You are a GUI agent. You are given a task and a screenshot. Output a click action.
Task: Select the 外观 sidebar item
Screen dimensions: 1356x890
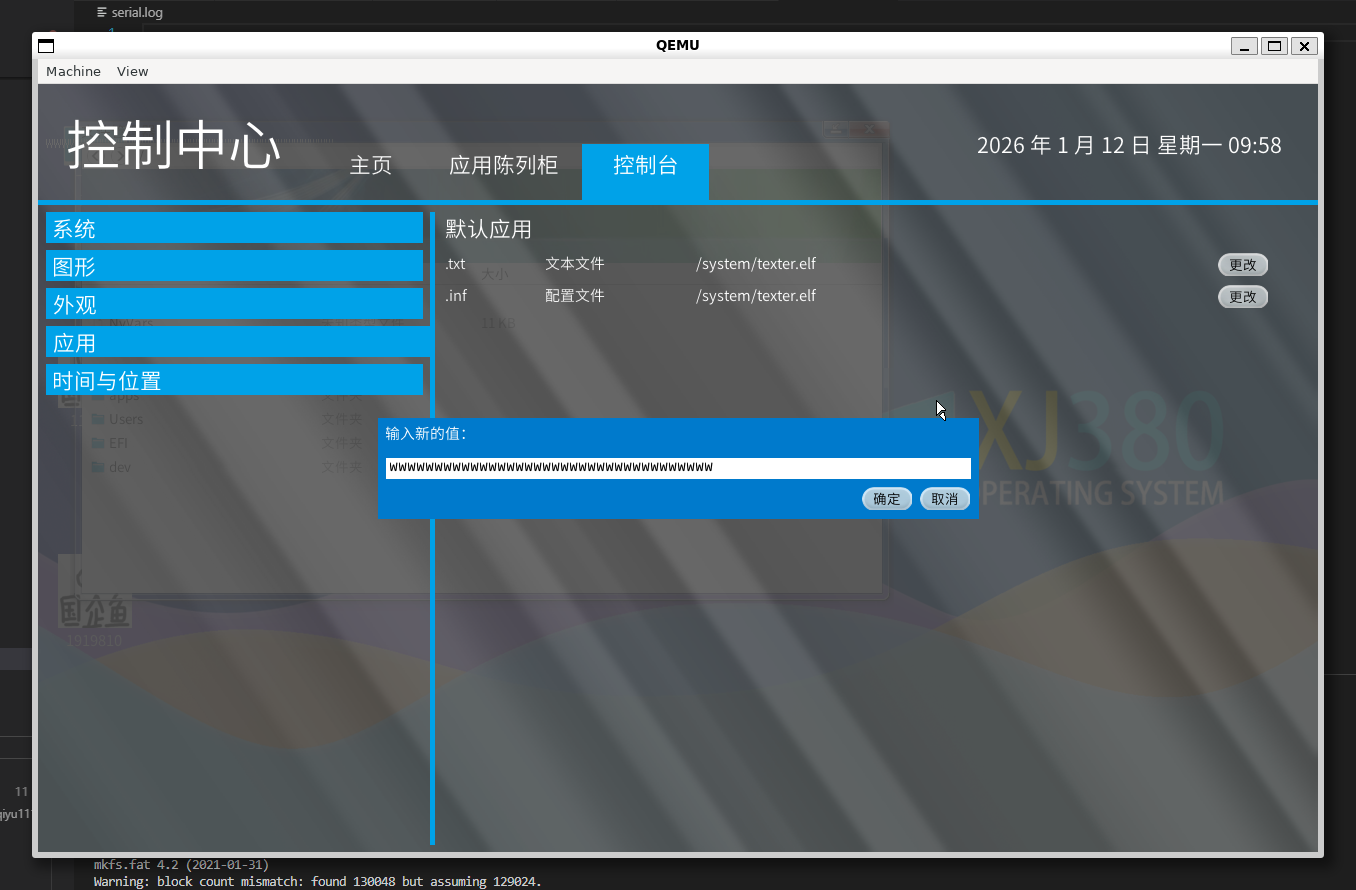coord(234,305)
